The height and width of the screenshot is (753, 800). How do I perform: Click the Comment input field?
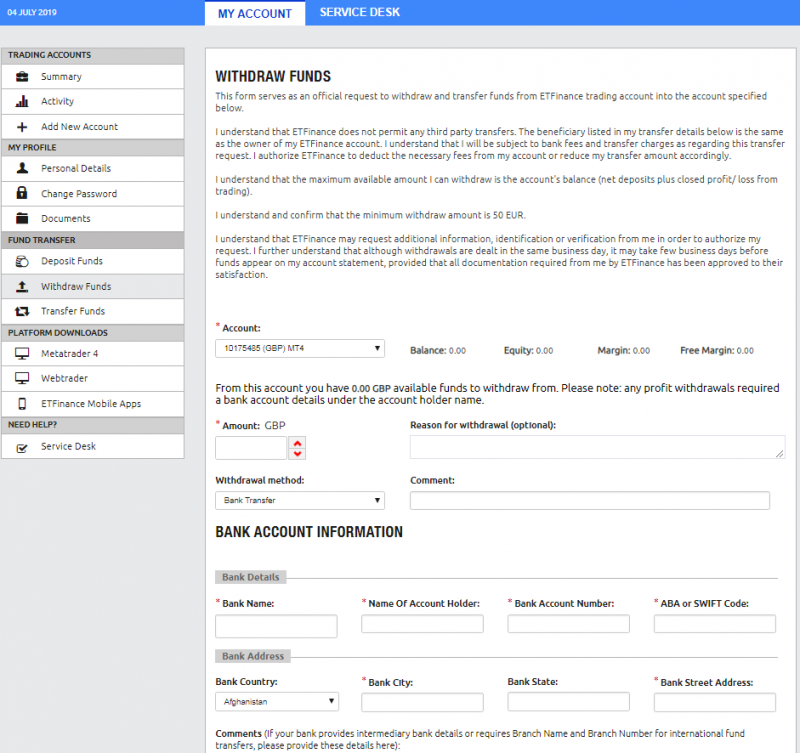590,500
